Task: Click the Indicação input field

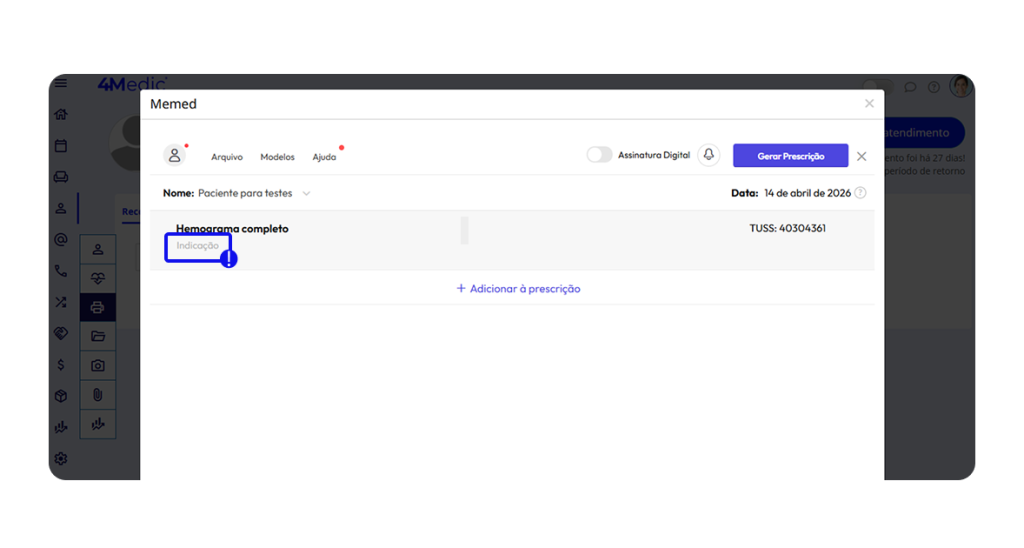Action: (198, 246)
